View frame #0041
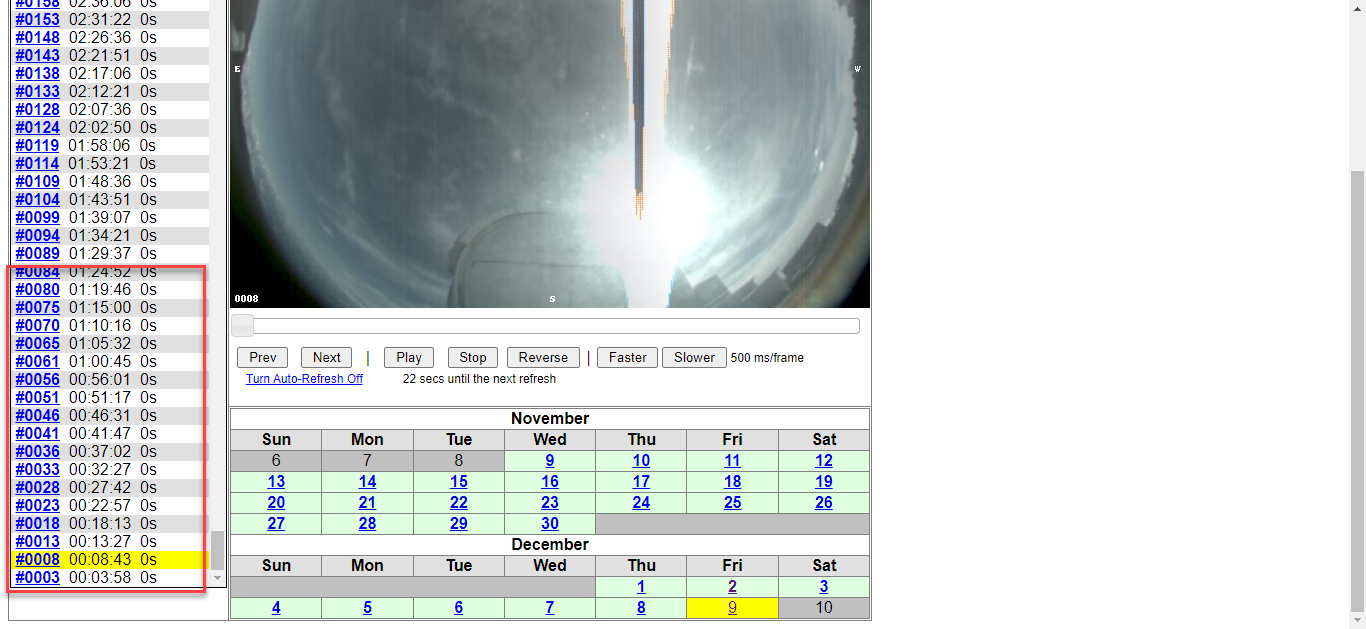Image resolution: width=1366 pixels, height=629 pixels. point(38,433)
